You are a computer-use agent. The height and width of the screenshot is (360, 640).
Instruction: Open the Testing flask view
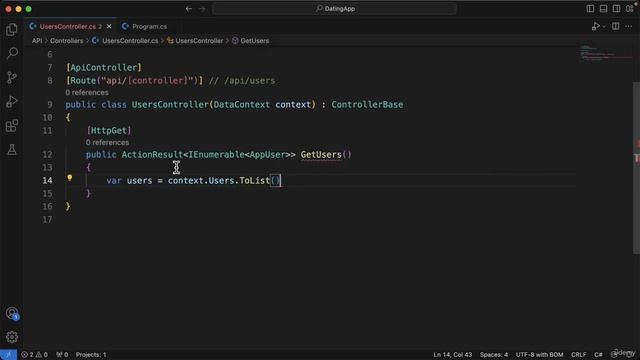point(12,149)
